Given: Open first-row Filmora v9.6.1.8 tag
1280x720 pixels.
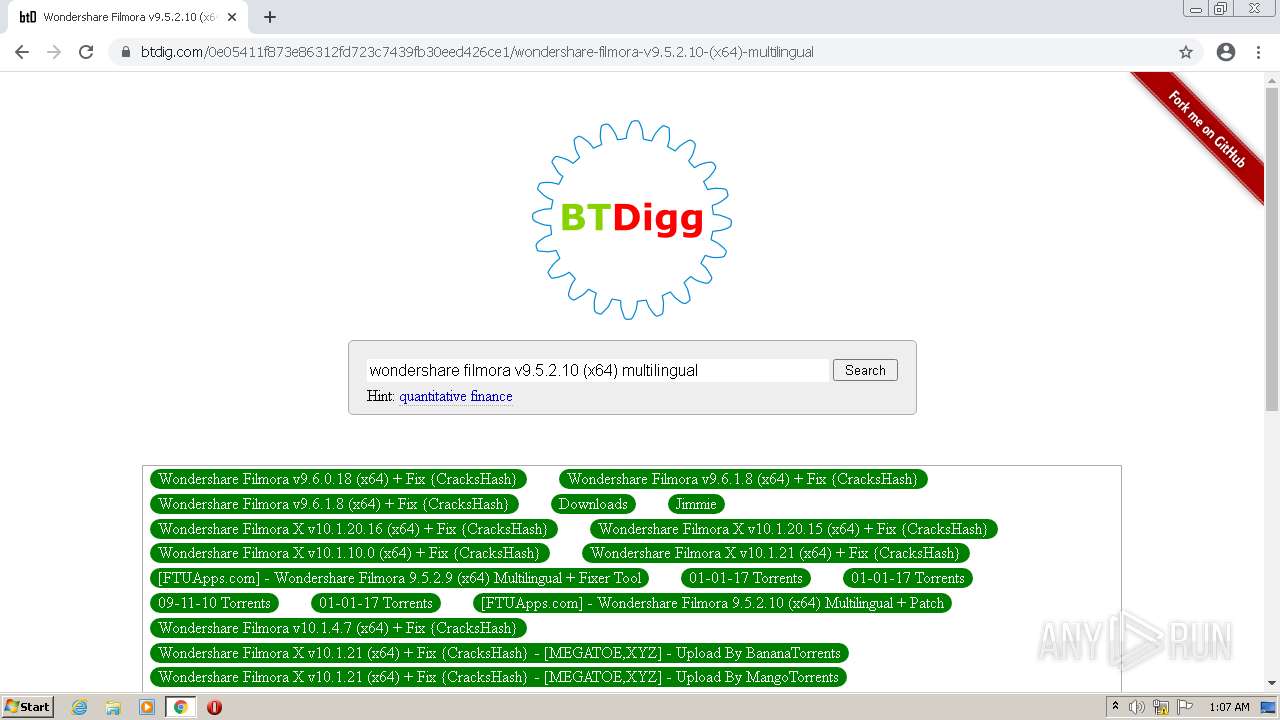Looking at the screenshot, I should click(x=743, y=479).
